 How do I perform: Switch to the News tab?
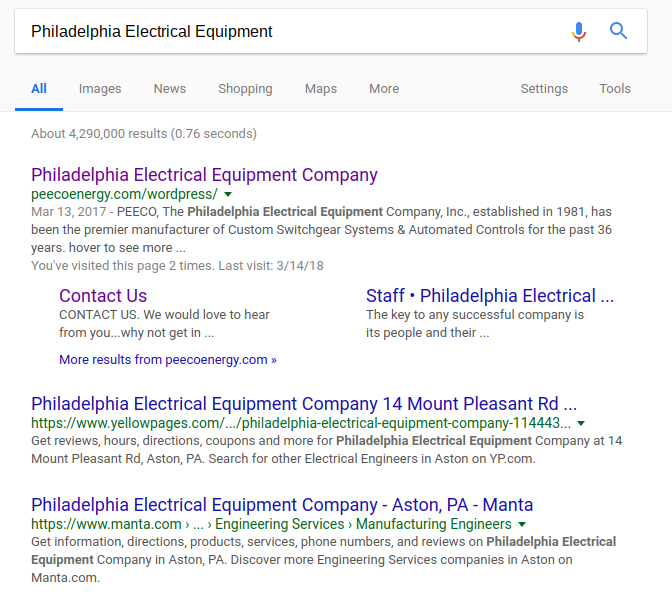(x=170, y=89)
